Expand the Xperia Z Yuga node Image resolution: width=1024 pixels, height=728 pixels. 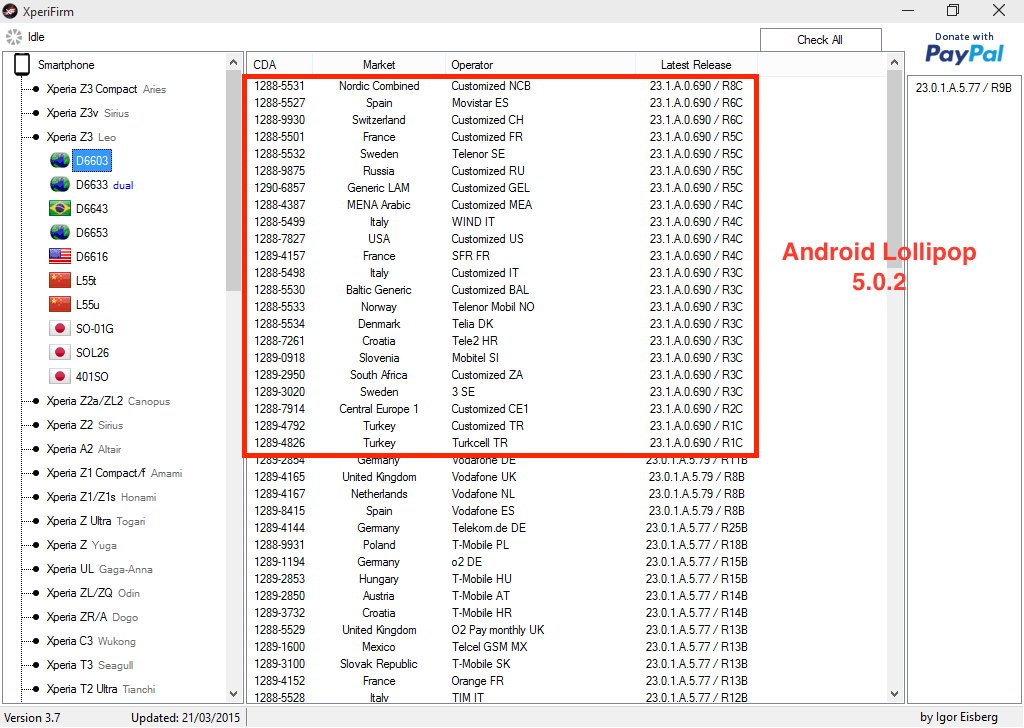coord(35,545)
